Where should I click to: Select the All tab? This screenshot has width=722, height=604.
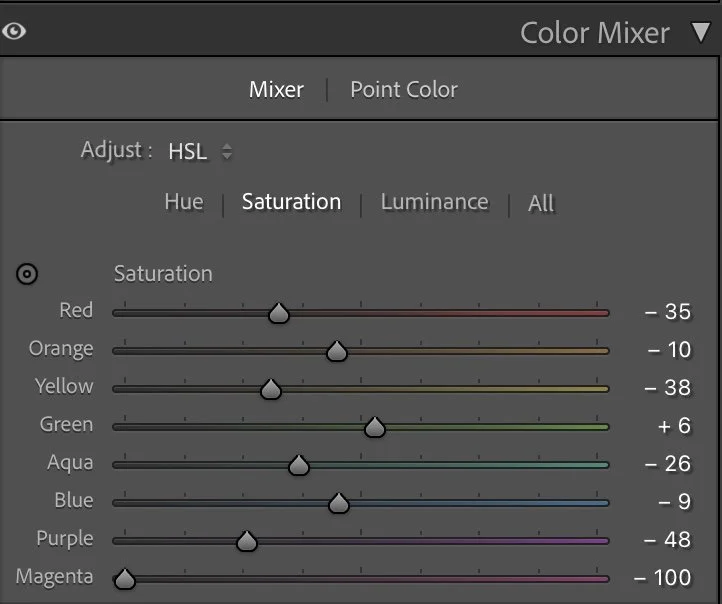pyautogui.click(x=541, y=203)
